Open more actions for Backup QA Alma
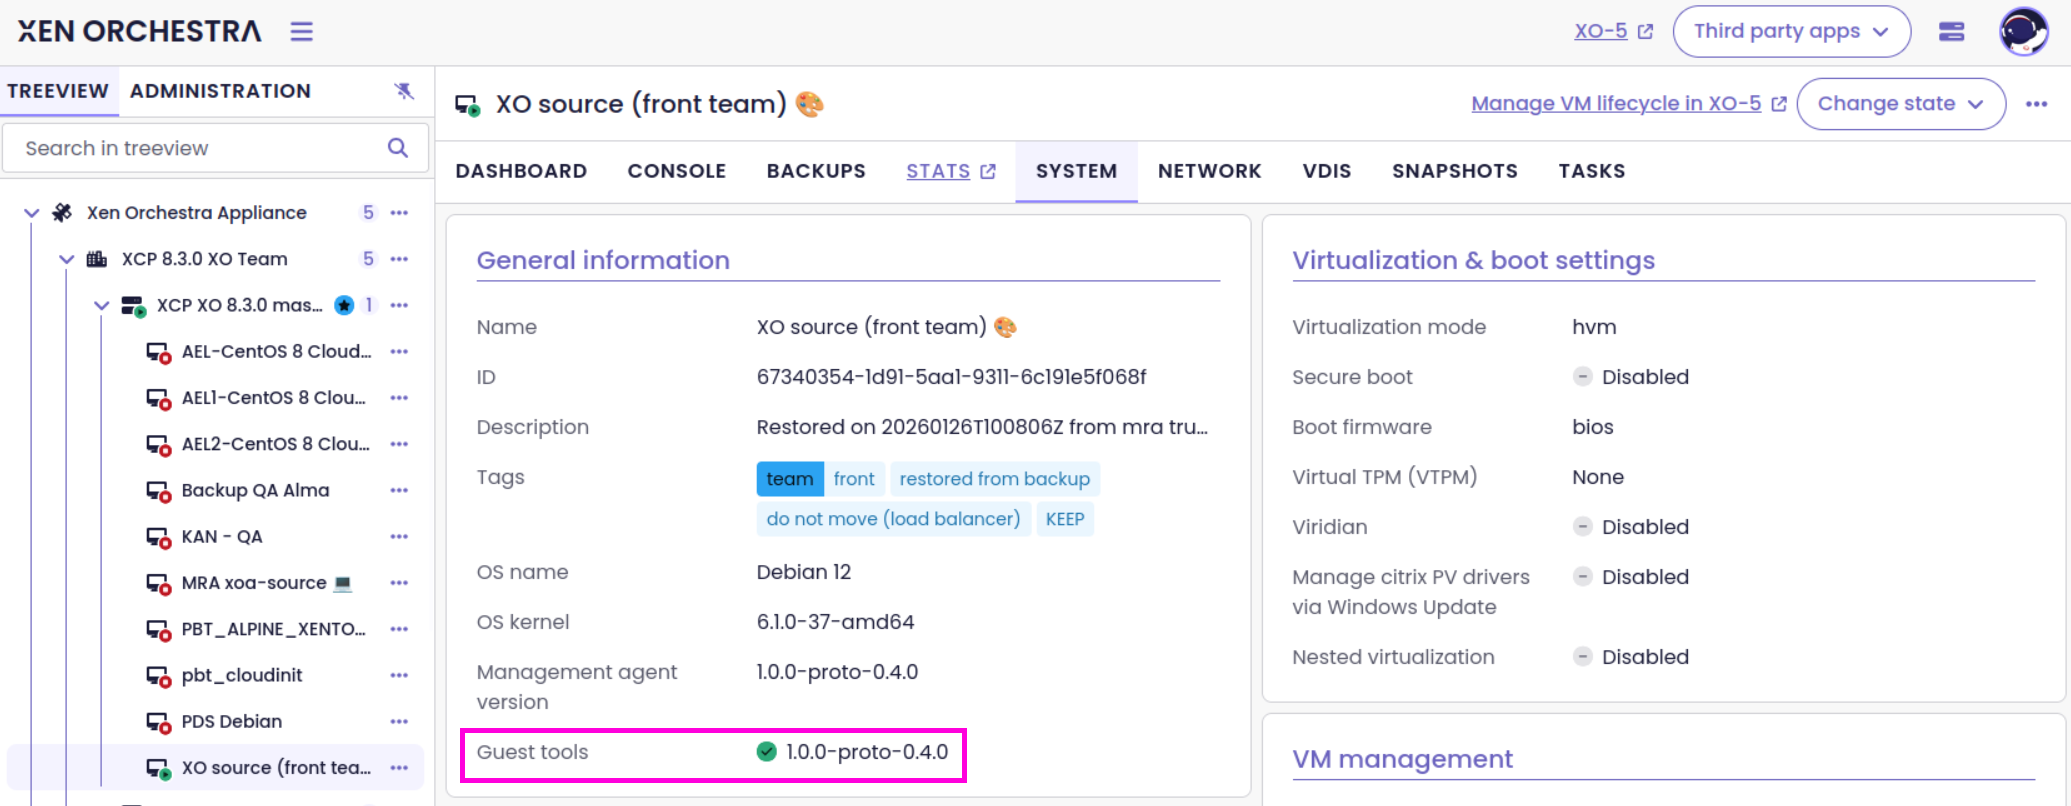Image resolution: width=2071 pixels, height=806 pixels. (x=400, y=490)
